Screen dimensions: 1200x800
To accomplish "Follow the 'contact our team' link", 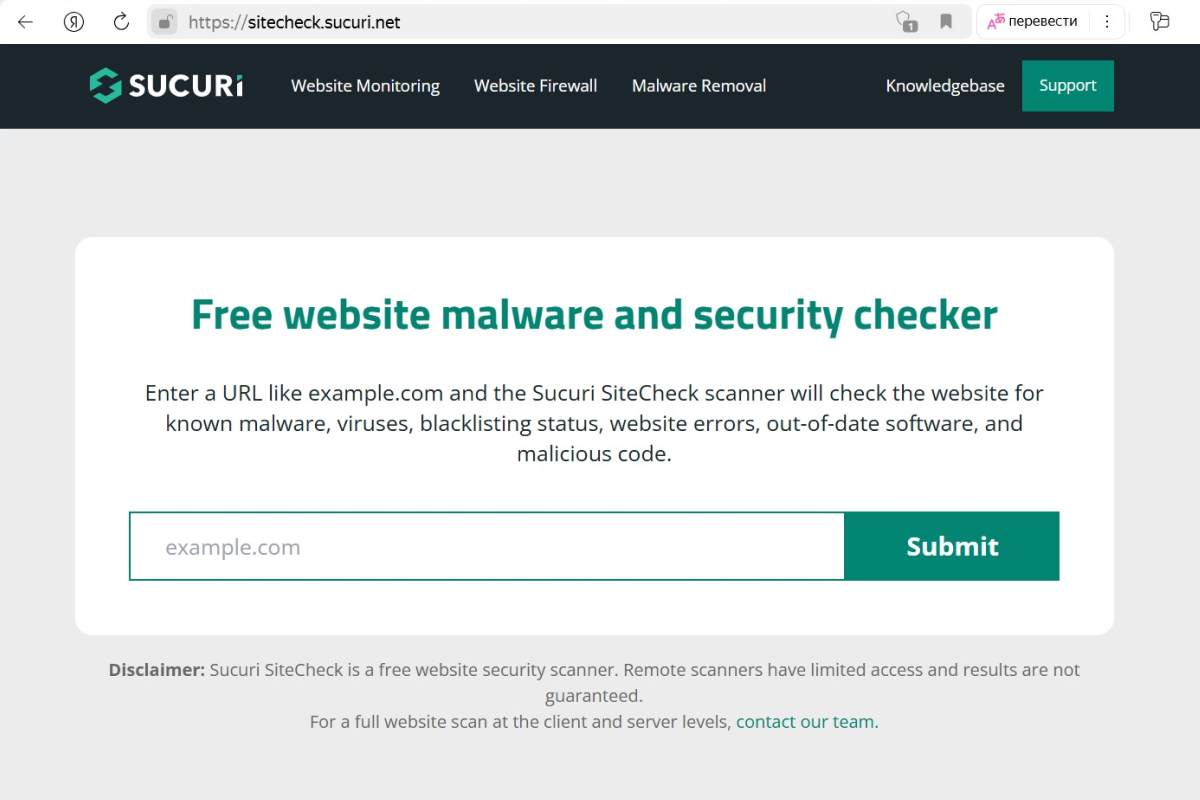I will click(x=805, y=721).
